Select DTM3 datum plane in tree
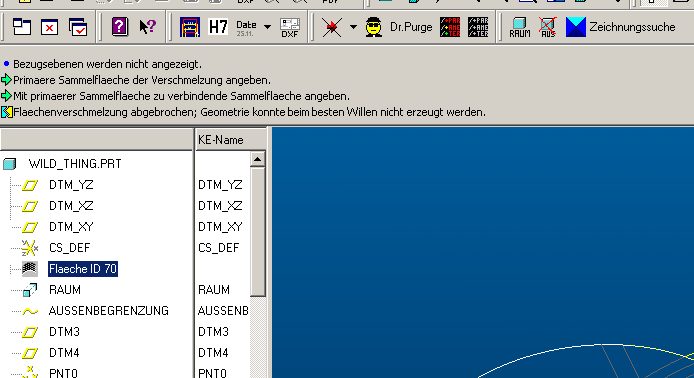Viewport: 694px width, 378px height. pos(64,332)
